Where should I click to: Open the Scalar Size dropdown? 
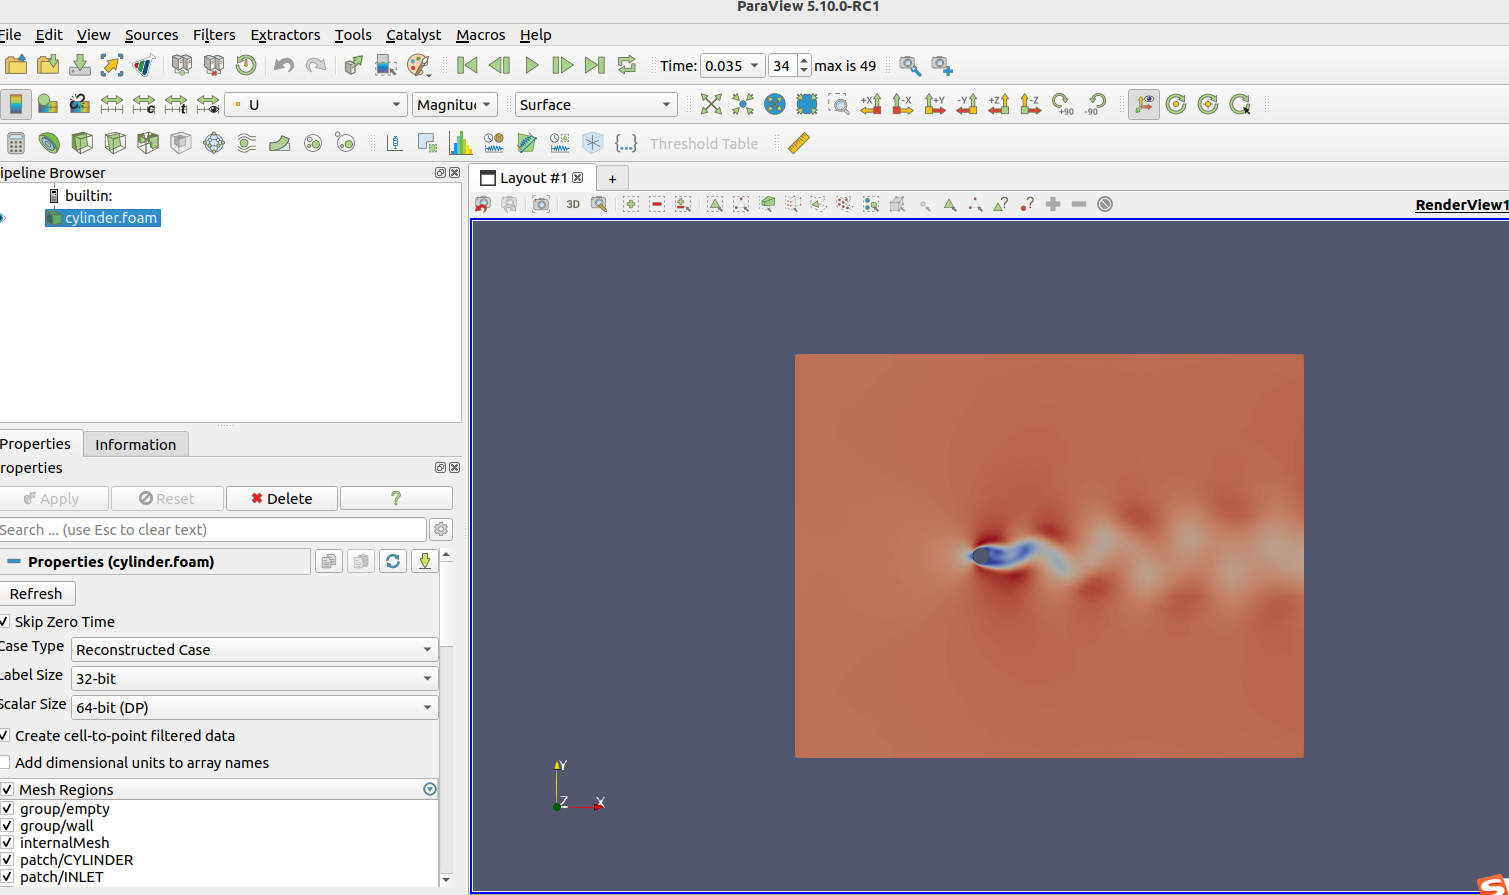click(x=254, y=707)
